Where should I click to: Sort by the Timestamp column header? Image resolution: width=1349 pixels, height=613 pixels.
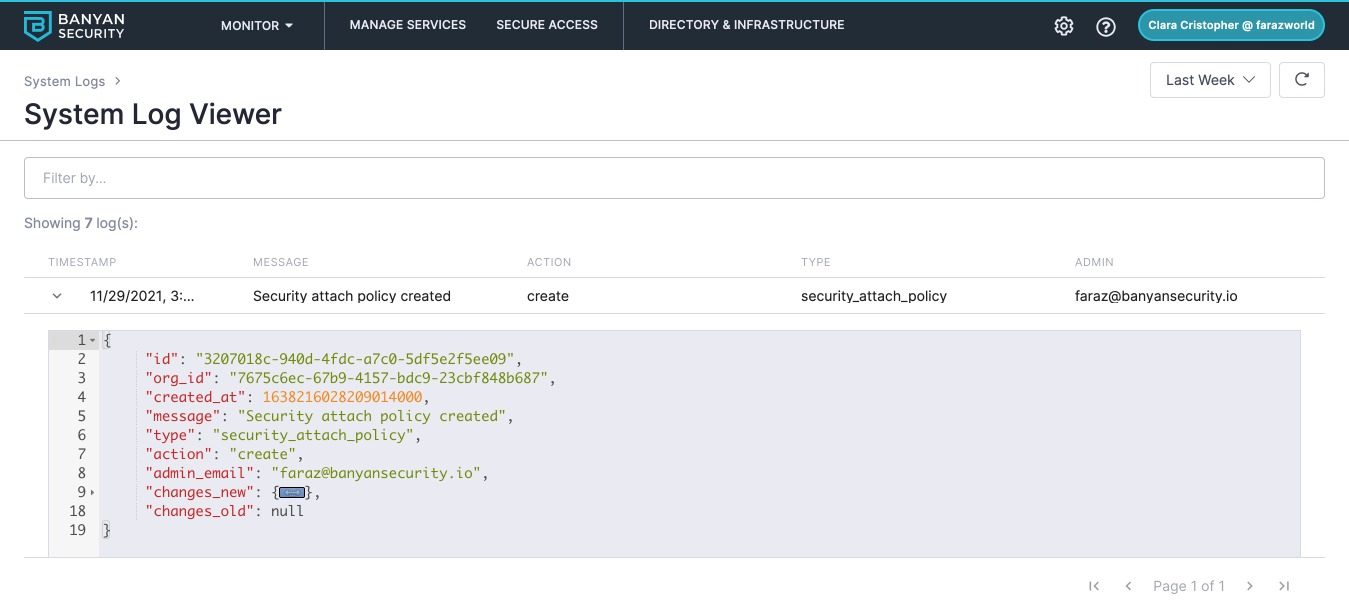[82, 262]
